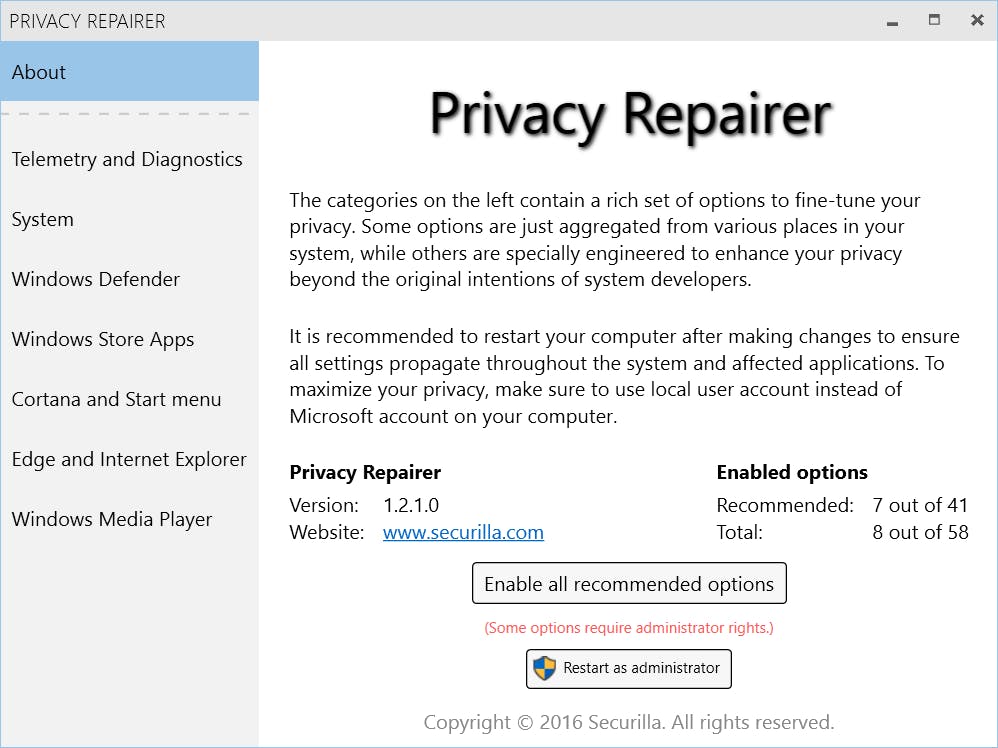Click the Recommended 7 out of 41 count
998x748 pixels.
click(920, 505)
